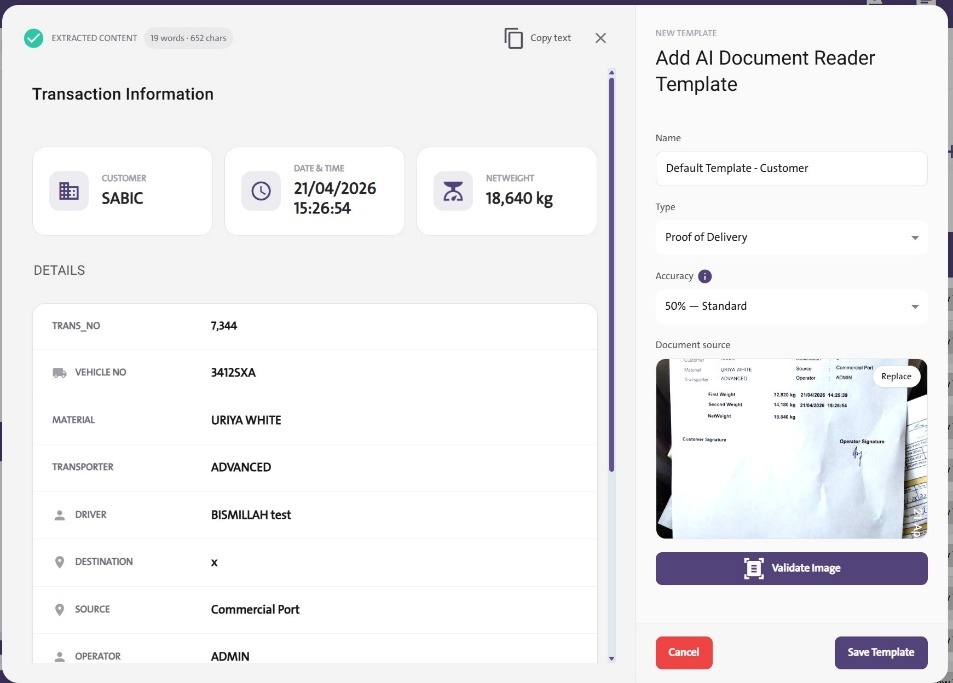Click the 18,640 kg netweight value

519,198
